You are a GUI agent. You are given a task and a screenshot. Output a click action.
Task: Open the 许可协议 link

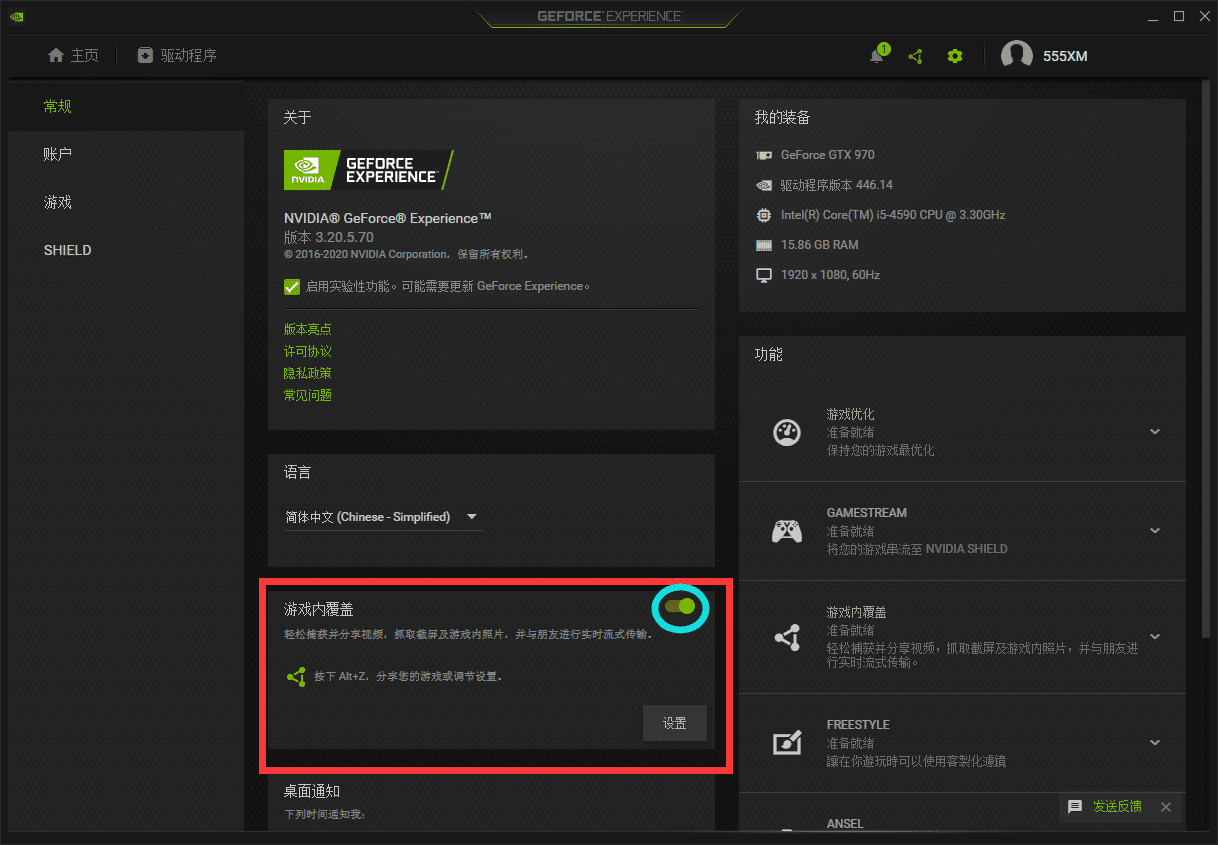pyautogui.click(x=308, y=352)
